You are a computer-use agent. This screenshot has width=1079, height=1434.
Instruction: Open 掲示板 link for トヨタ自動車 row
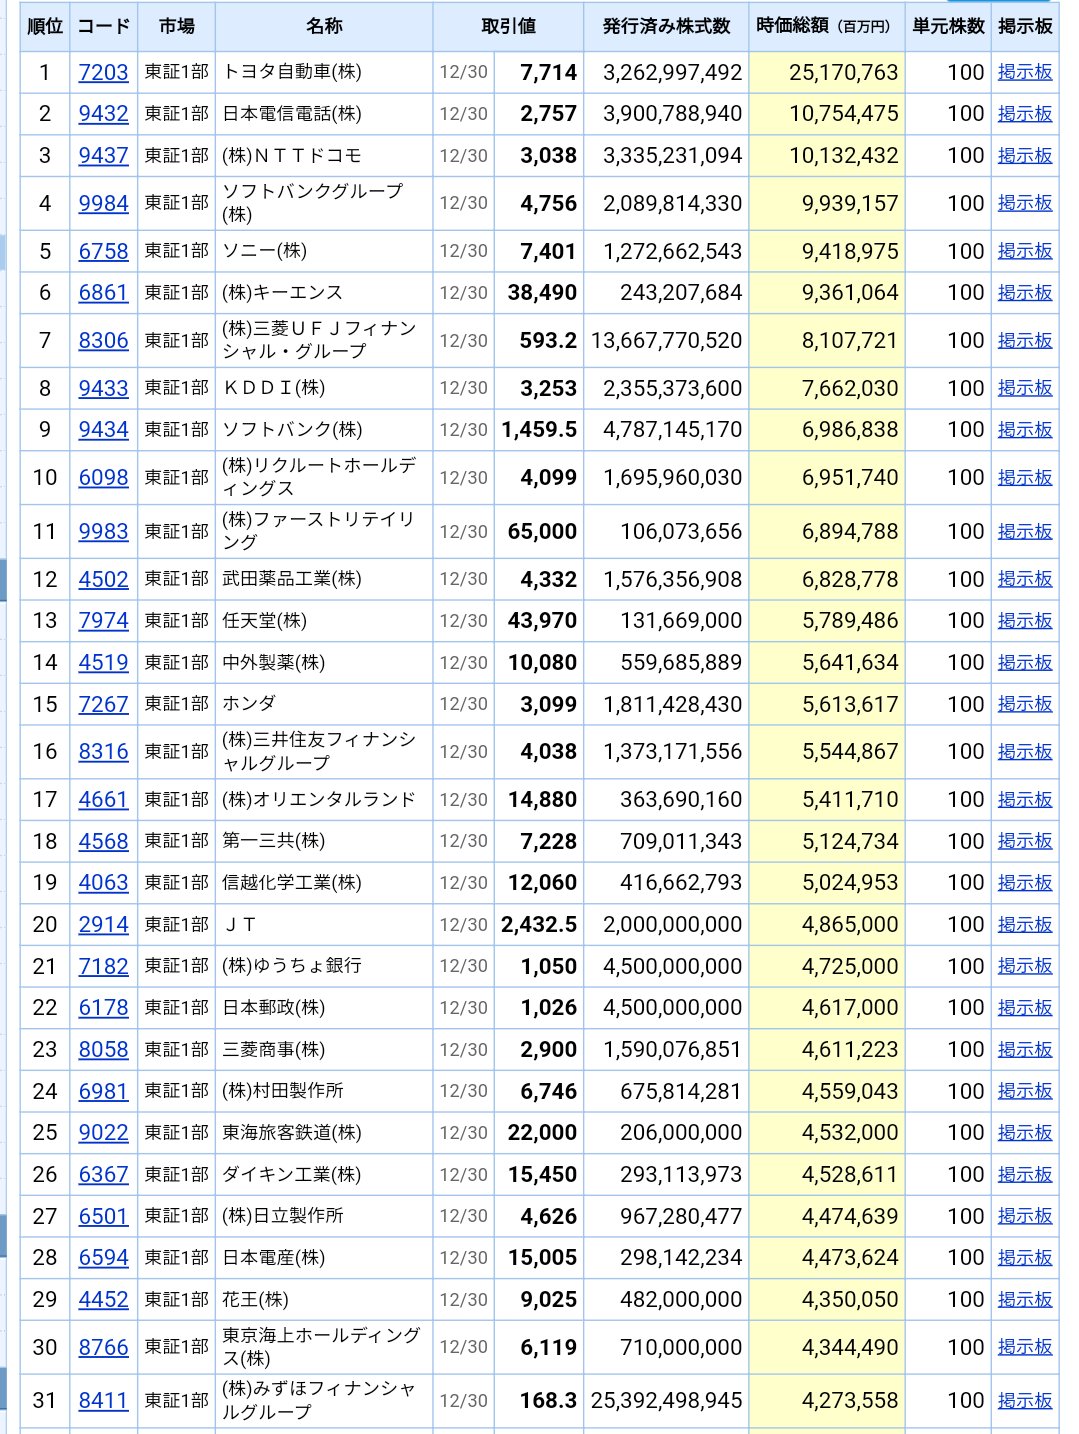(1025, 72)
